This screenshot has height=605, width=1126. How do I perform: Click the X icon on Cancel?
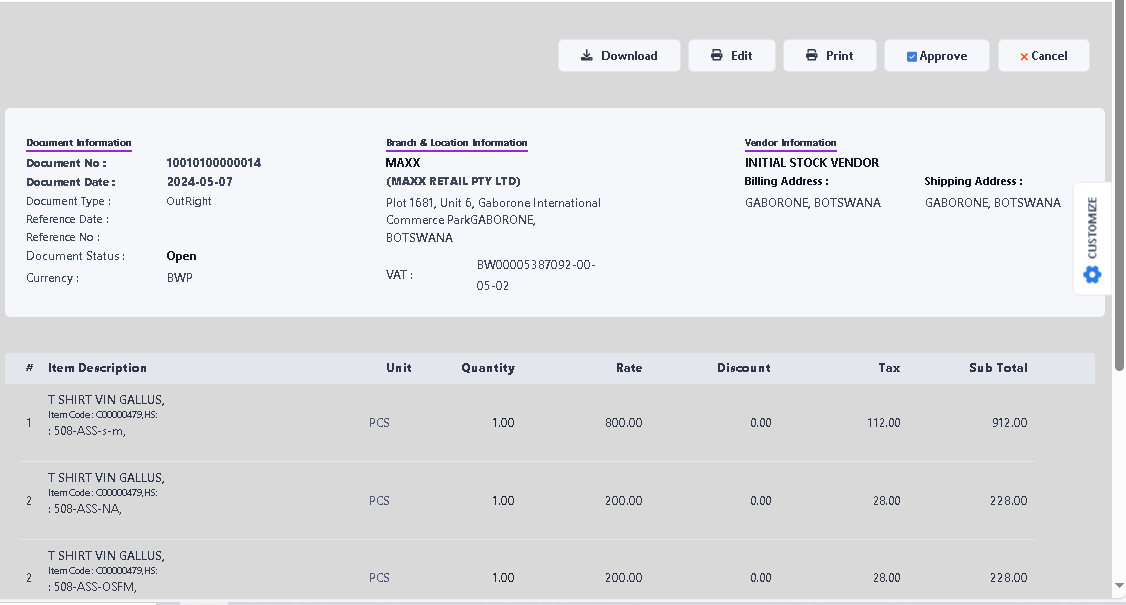(x=1024, y=57)
